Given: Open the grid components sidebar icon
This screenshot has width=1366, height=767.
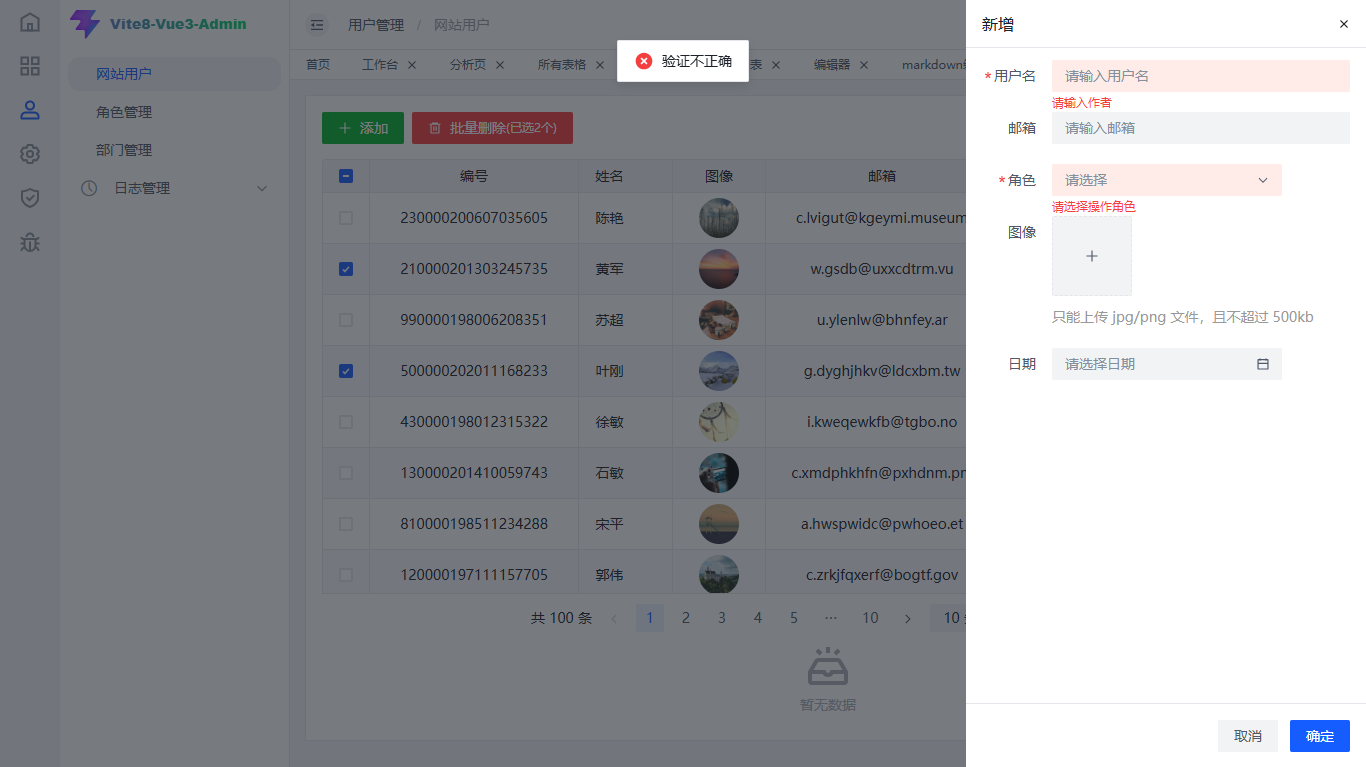Looking at the screenshot, I should tap(30, 66).
